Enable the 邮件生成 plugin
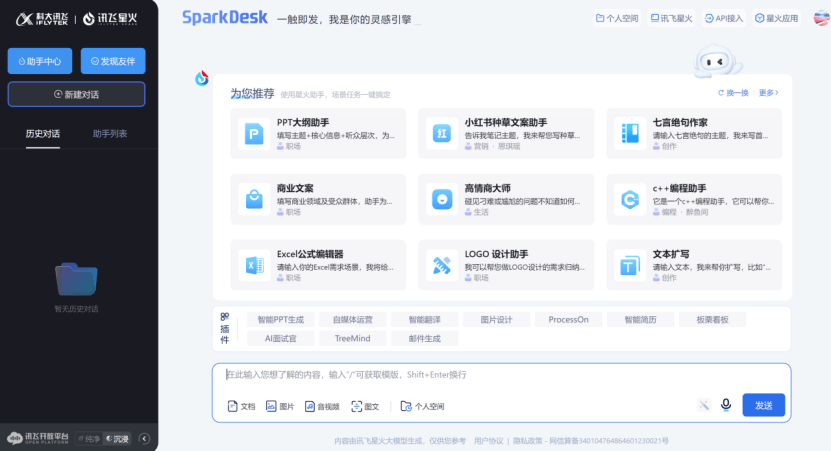Viewport: 831px width, 451px height. pos(425,338)
